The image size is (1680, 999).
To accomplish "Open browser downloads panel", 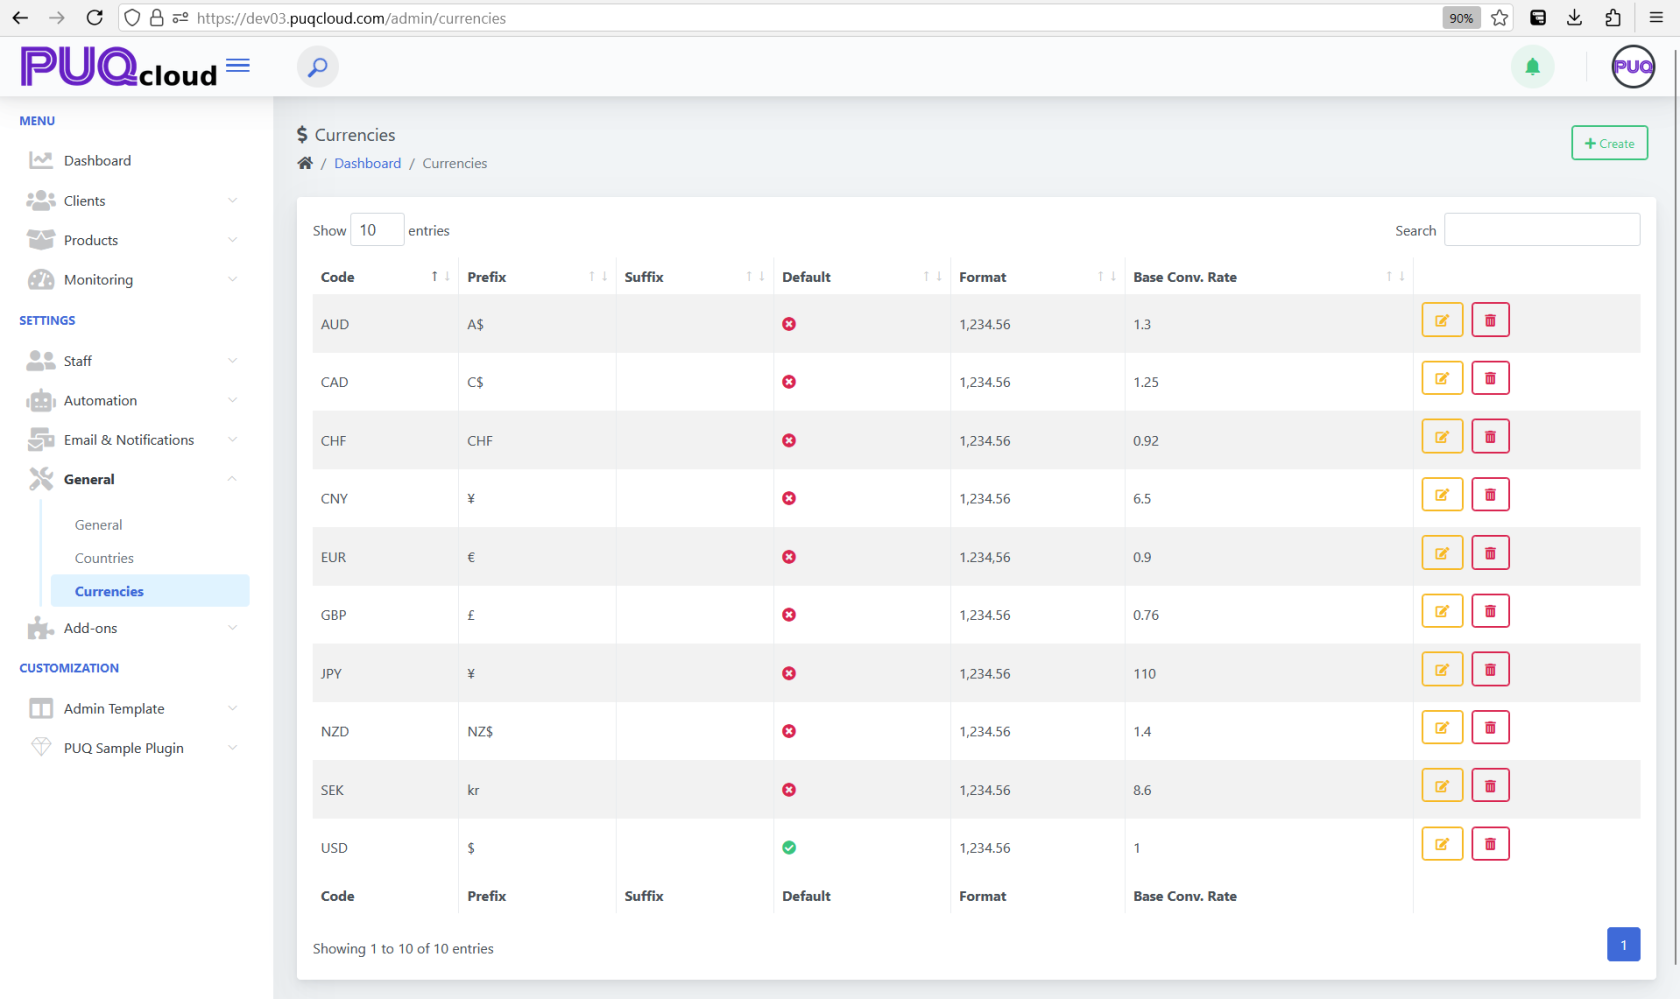I will pyautogui.click(x=1575, y=18).
